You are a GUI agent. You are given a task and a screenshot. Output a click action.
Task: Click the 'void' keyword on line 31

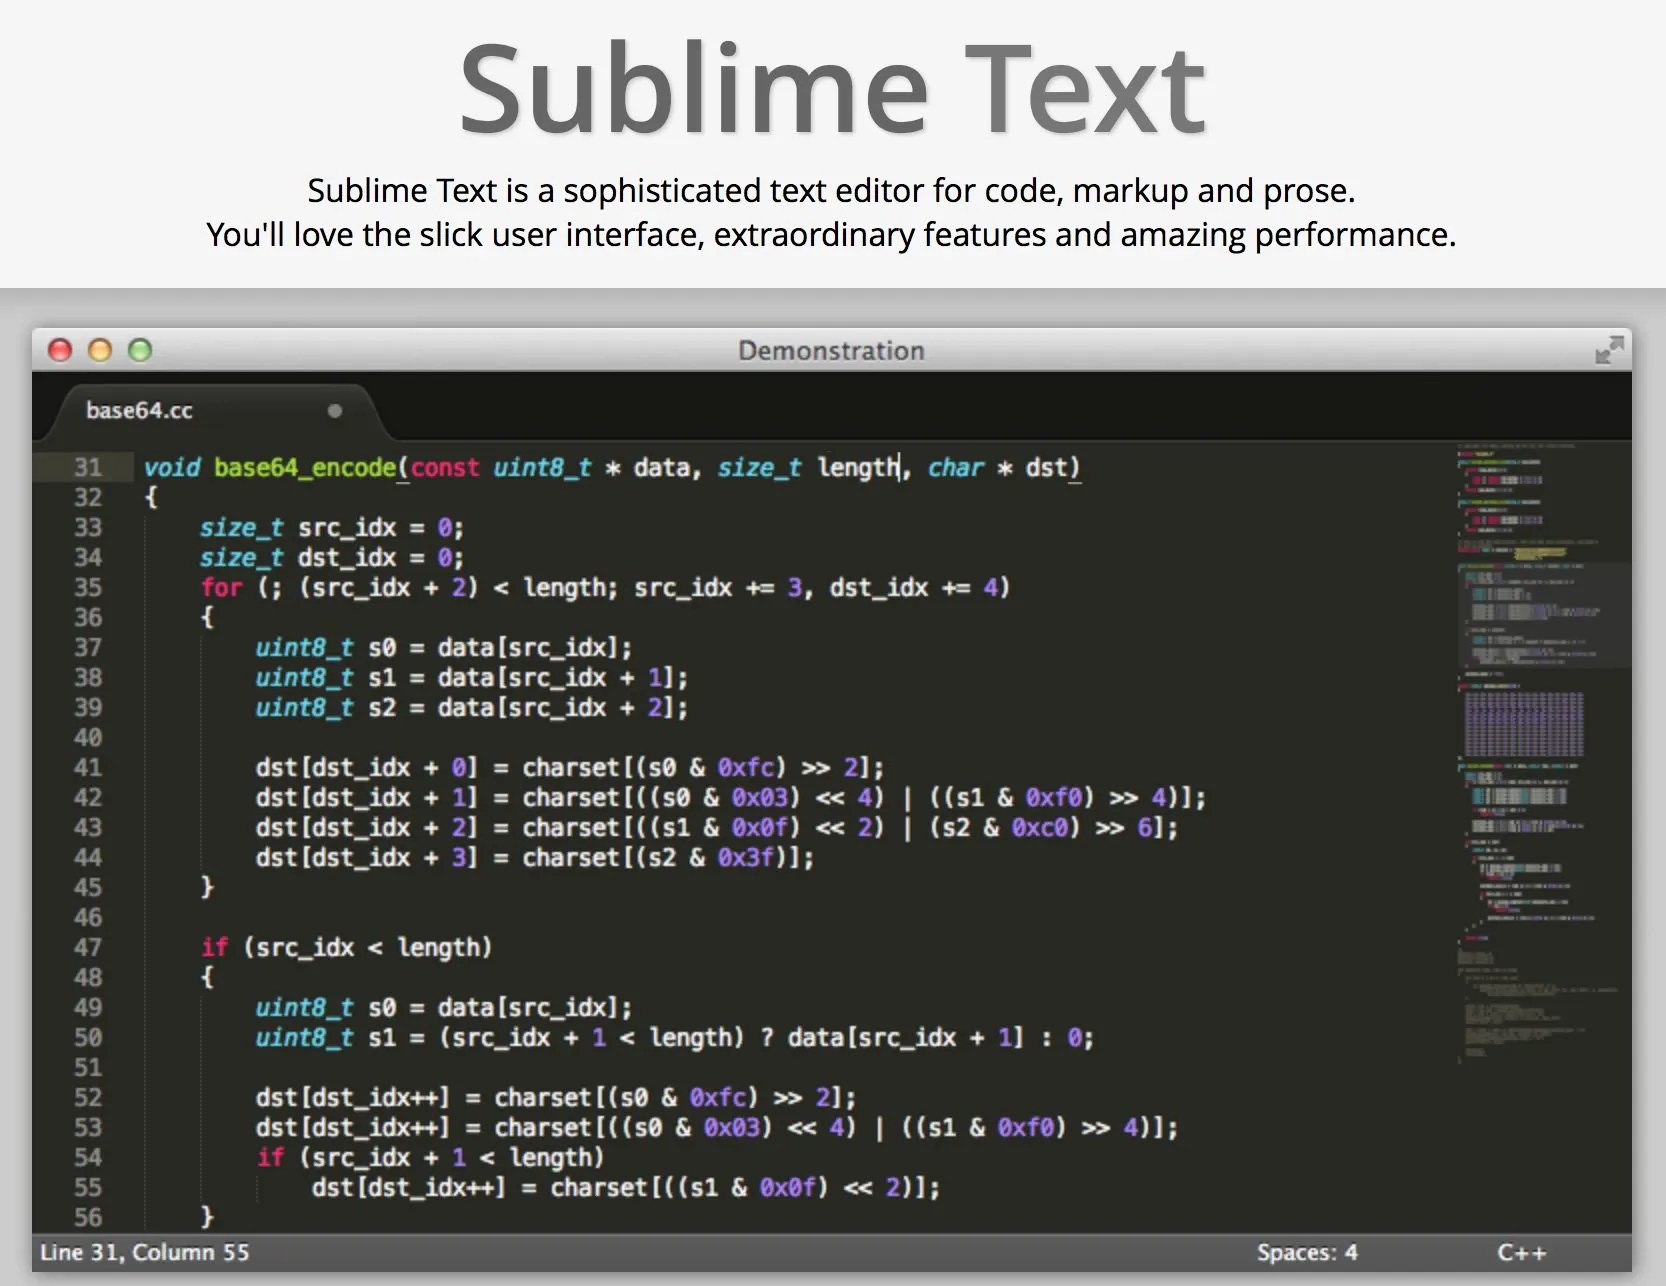[172, 467]
